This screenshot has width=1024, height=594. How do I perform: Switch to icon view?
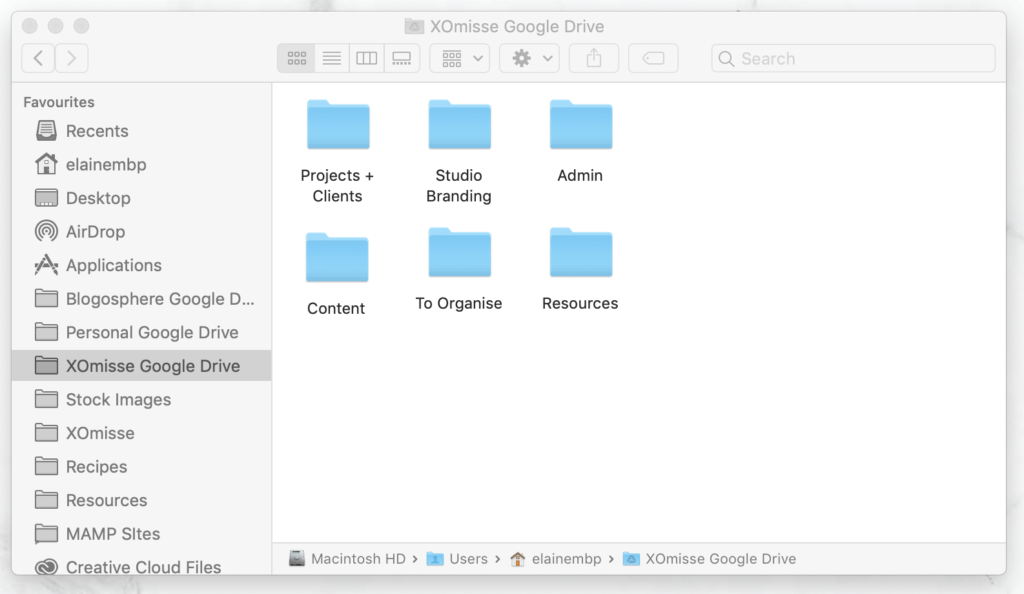click(296, 58)
